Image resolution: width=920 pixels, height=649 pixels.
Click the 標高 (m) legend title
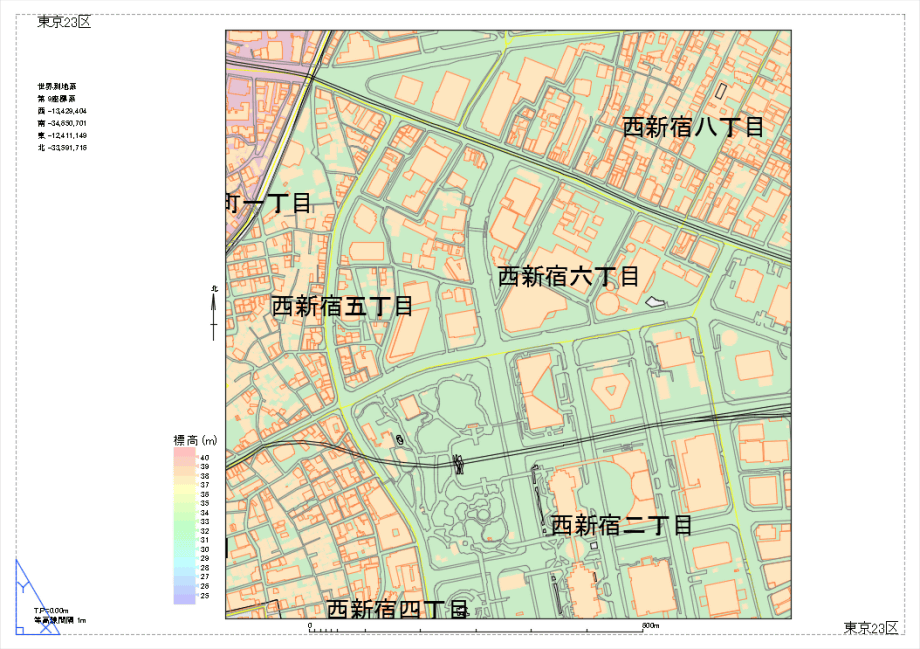click(x=196, y=440)
